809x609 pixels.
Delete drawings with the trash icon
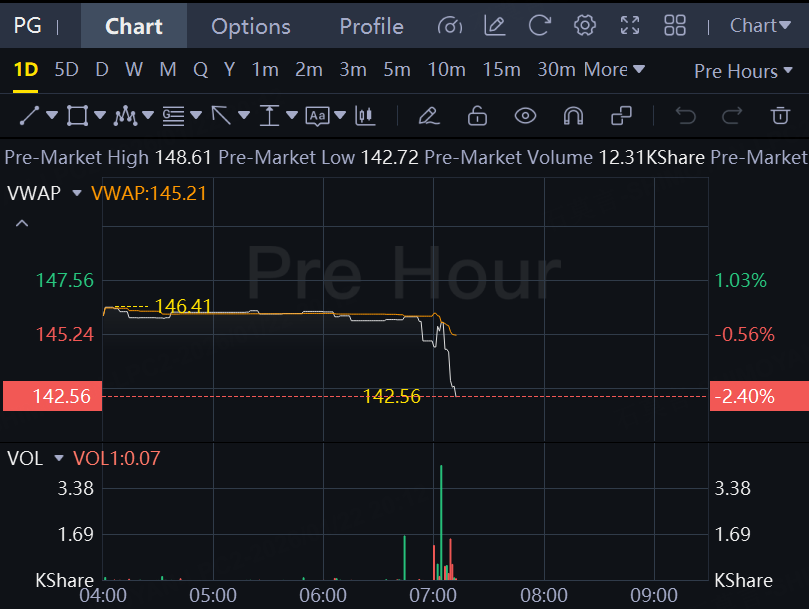click(780, 116)
